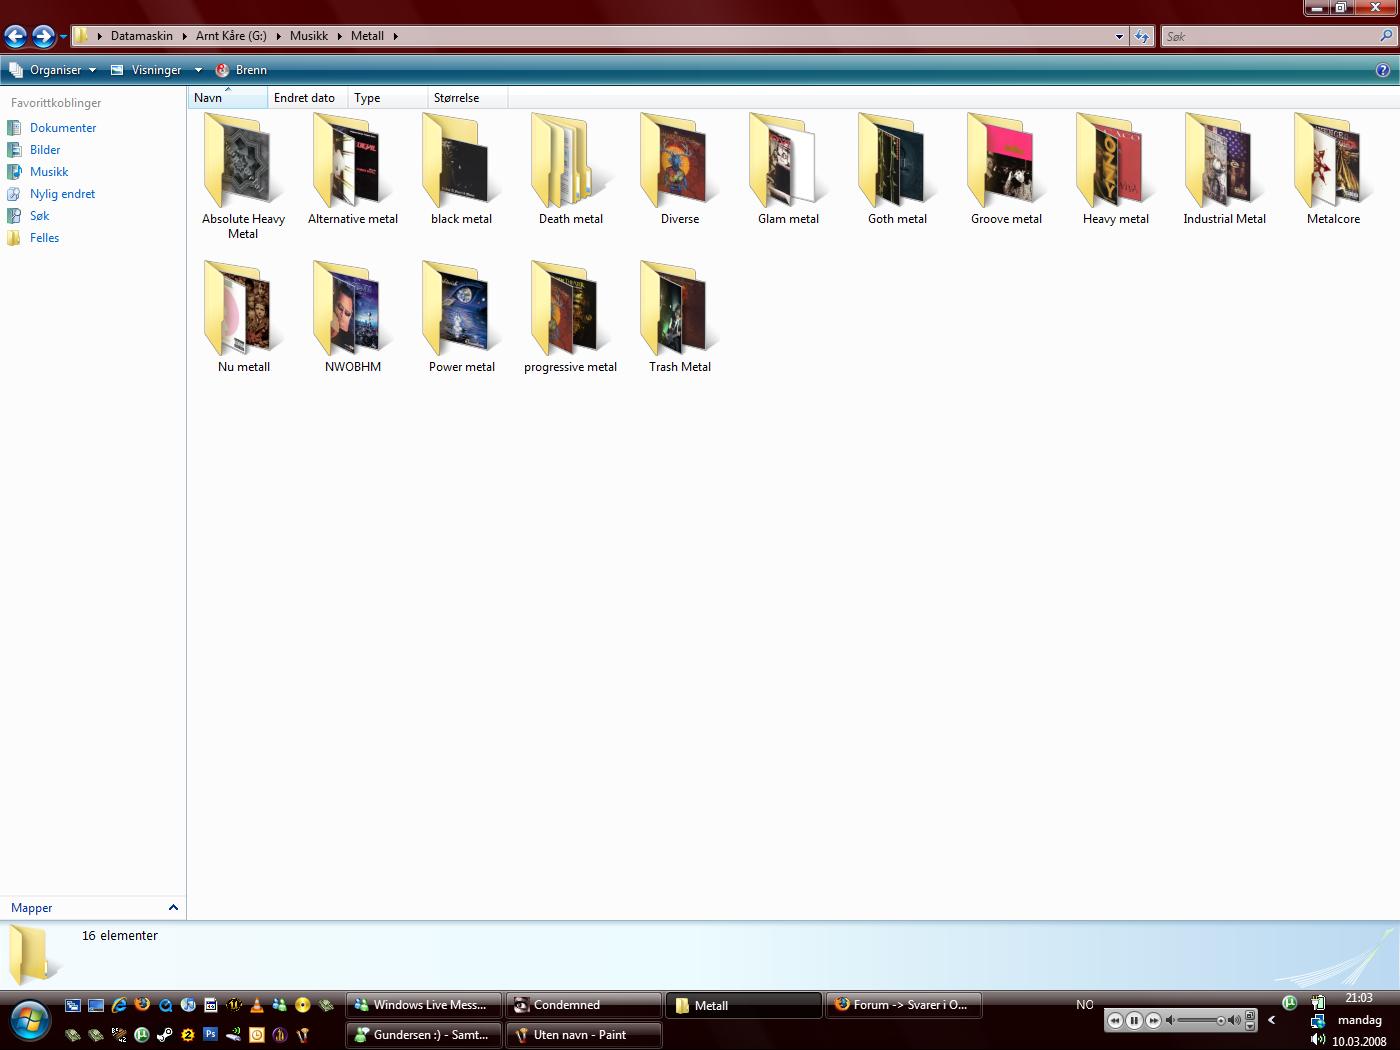The image size is (1400, 1050).
Task: Select the Diverse folder
Action: pos(679,168)
